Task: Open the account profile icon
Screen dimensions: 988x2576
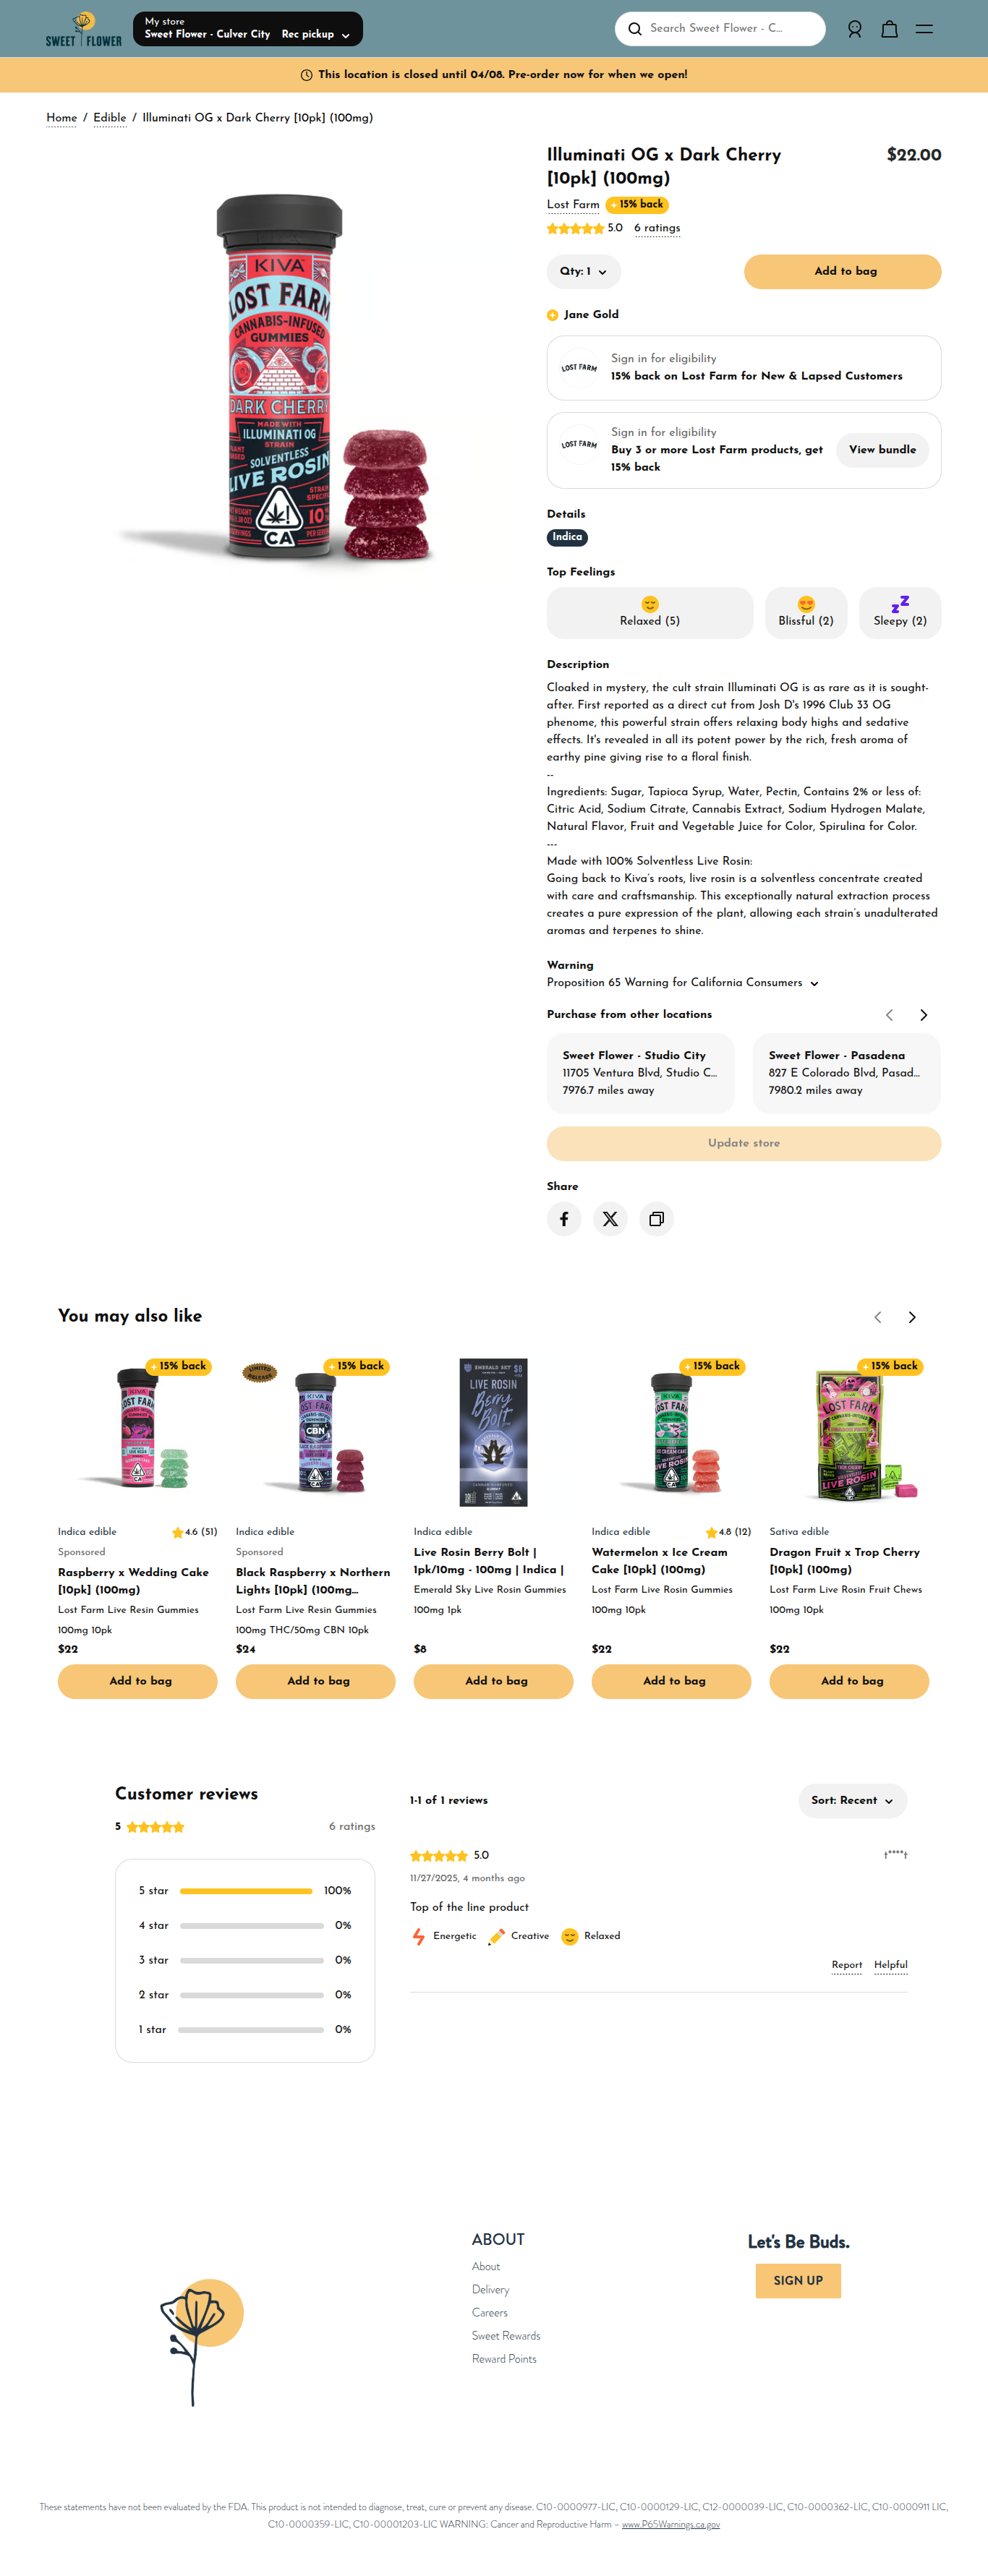Action: [854, 29]
